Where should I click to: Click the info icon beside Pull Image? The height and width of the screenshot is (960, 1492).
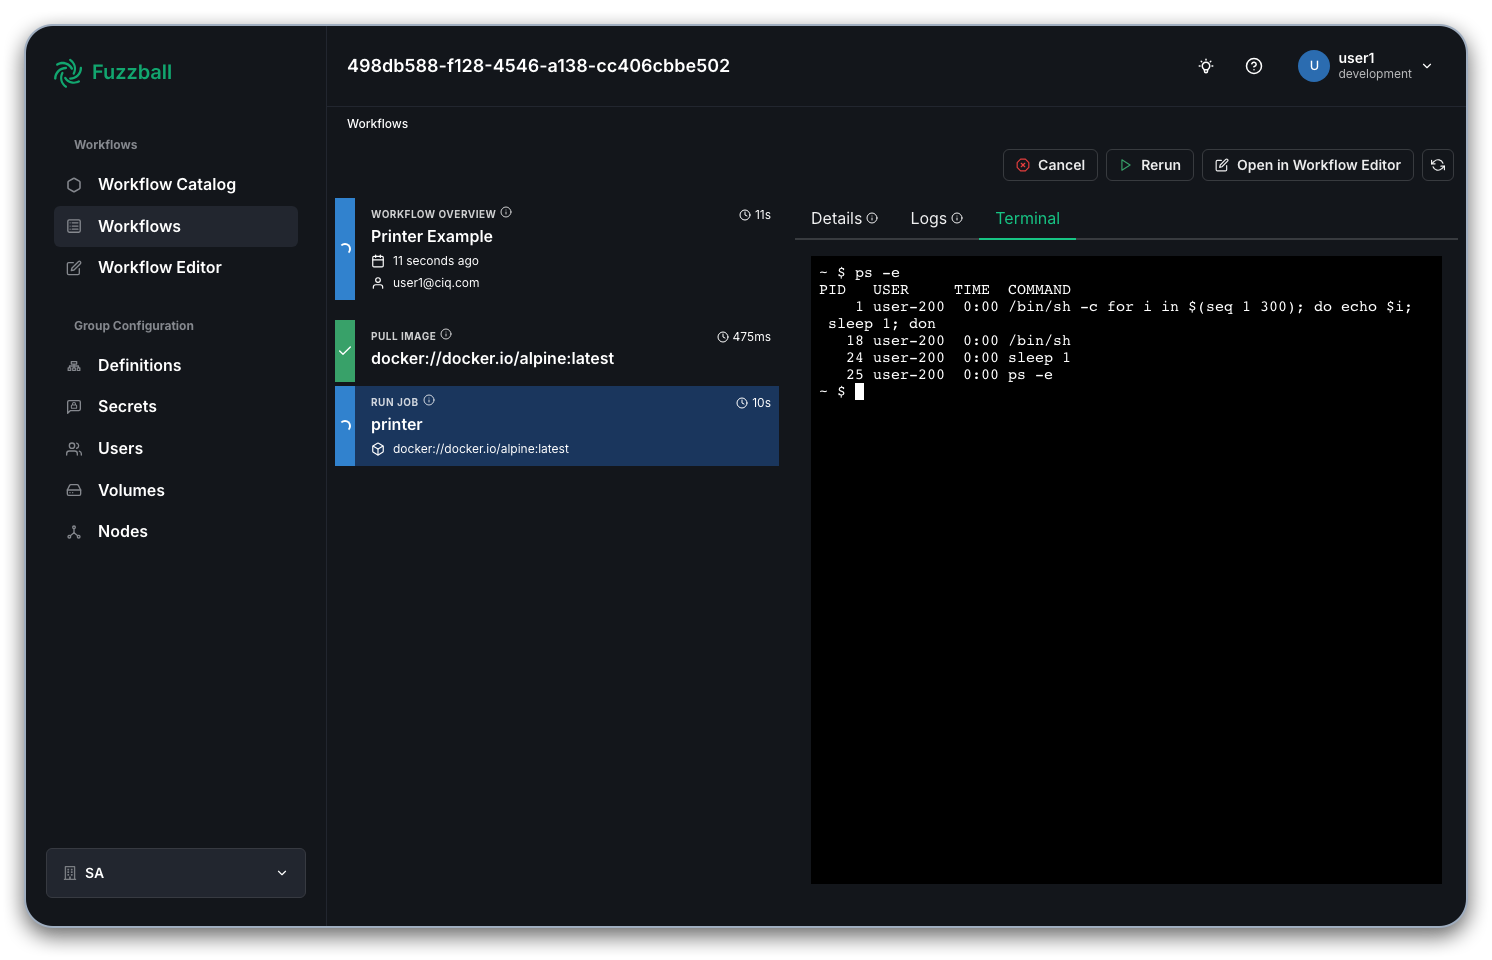click(x=446, y=334)
